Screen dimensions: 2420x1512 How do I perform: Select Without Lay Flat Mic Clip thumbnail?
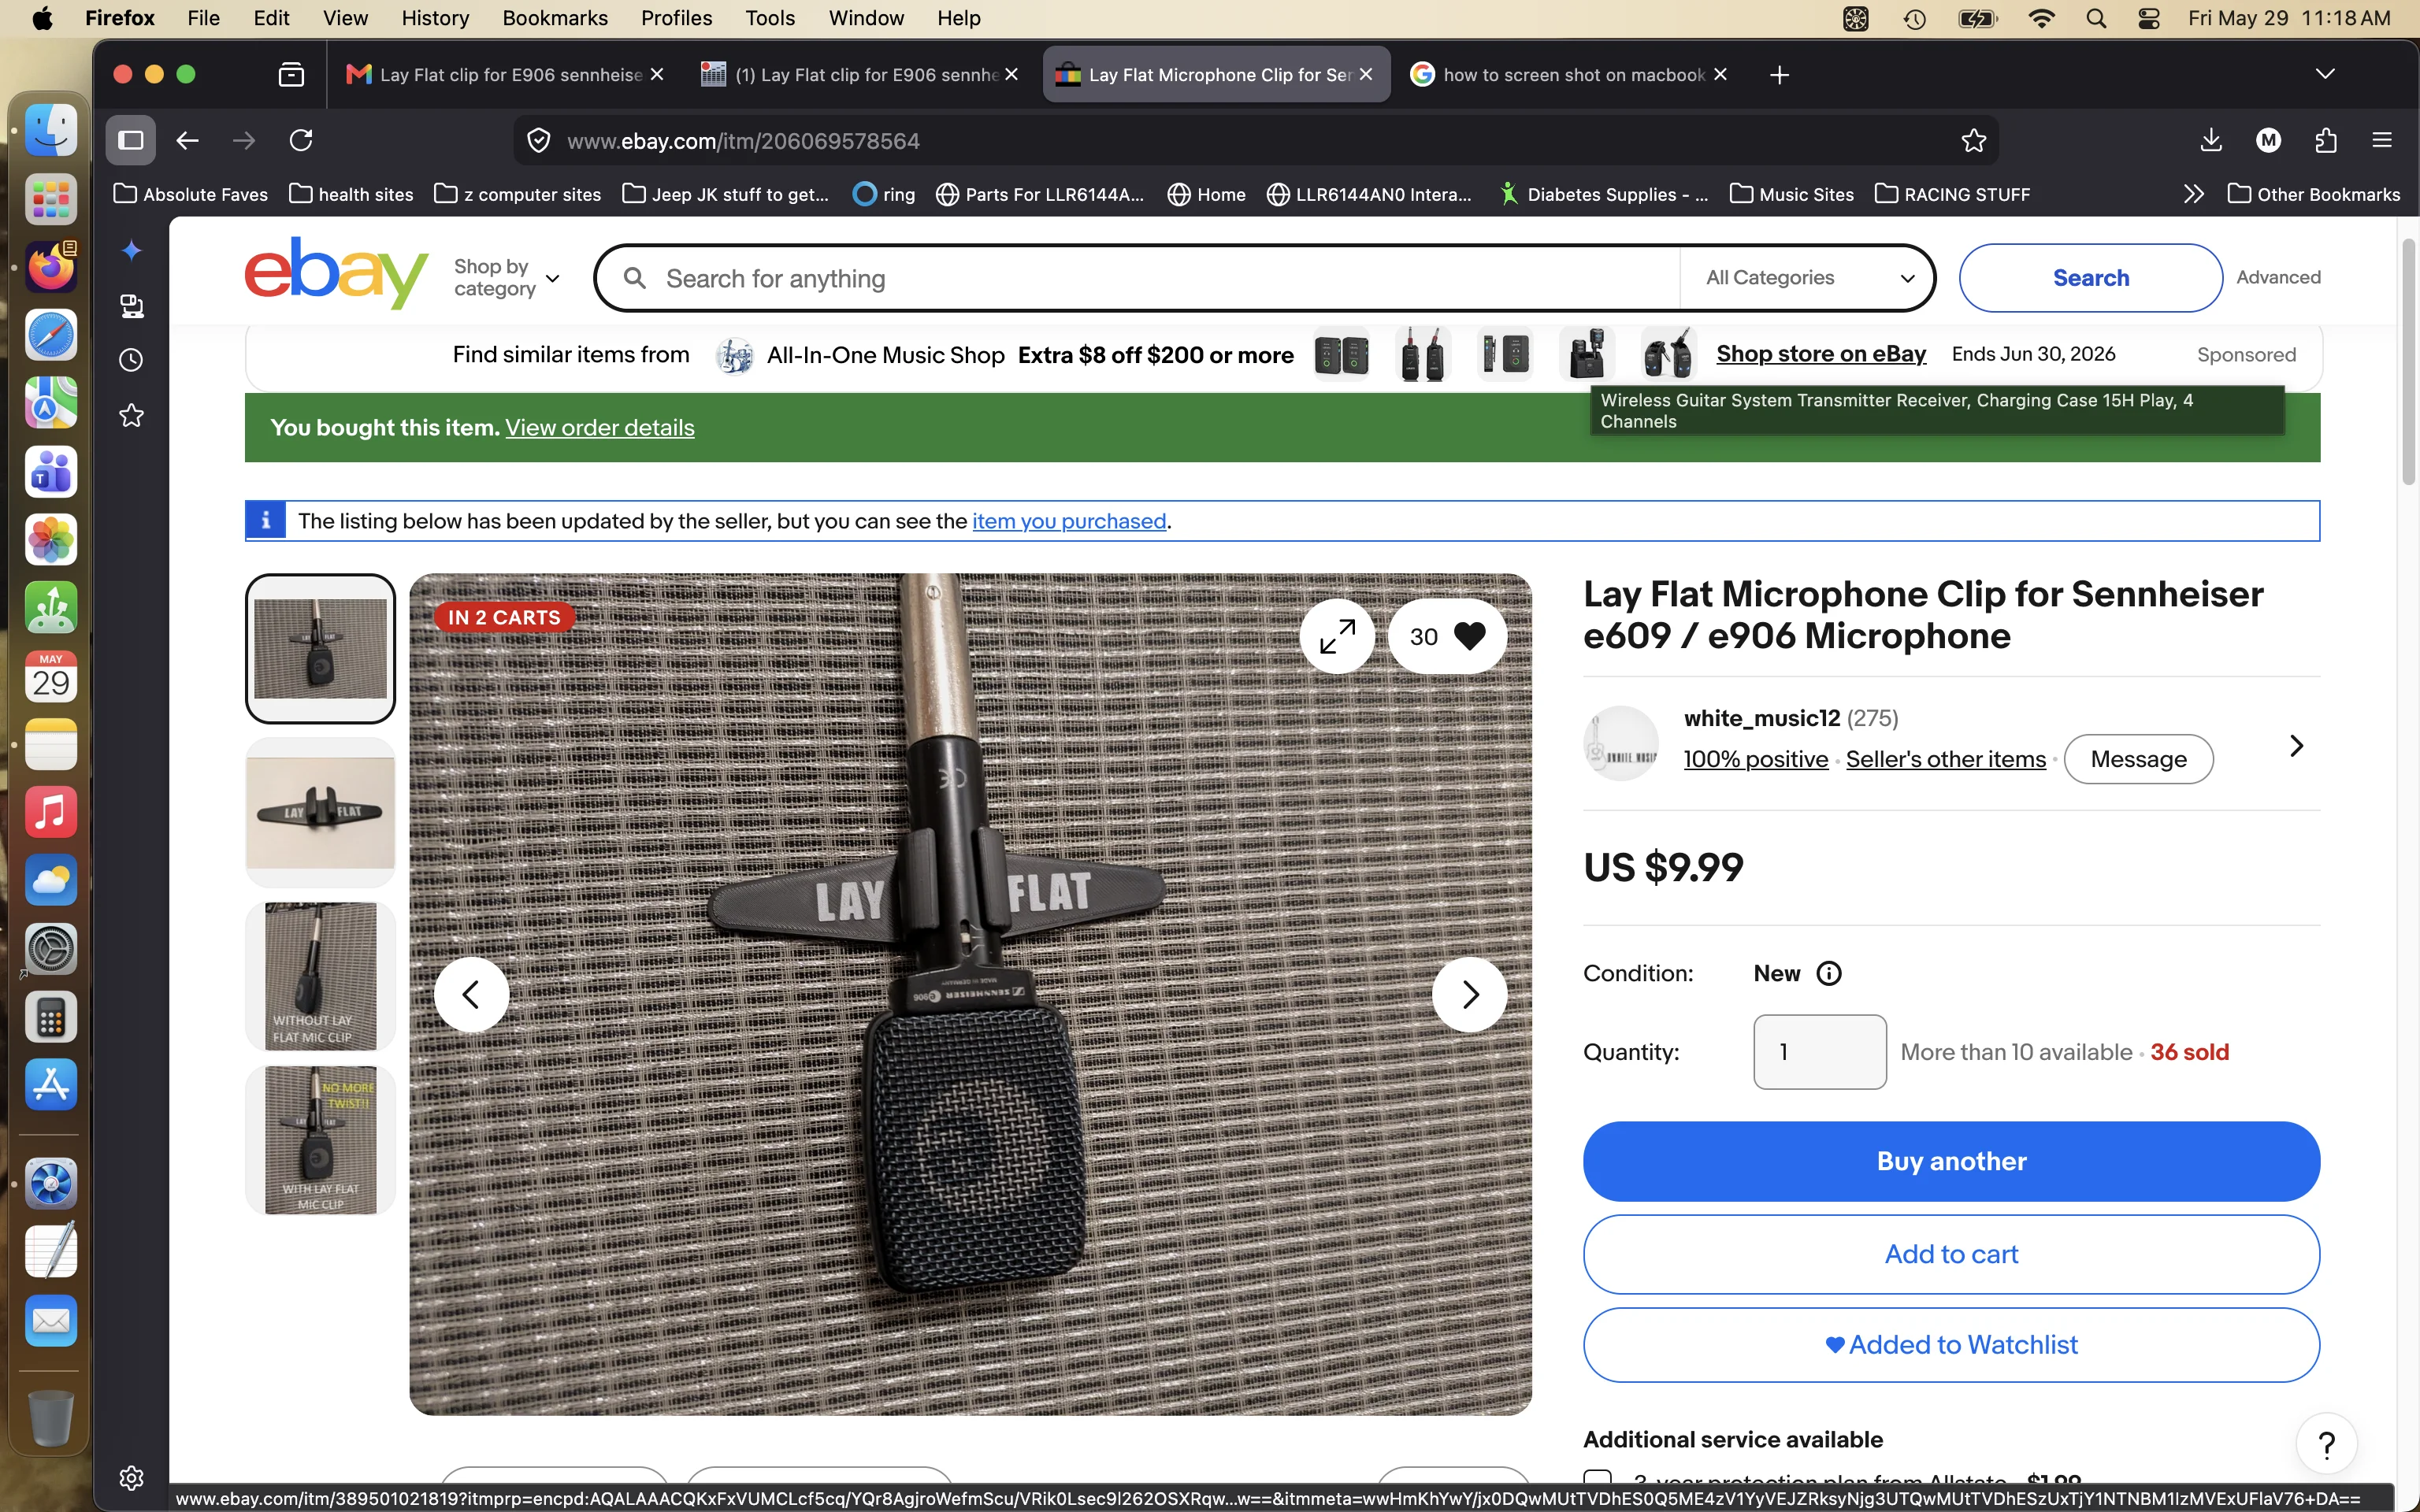[x=320, y=976]
